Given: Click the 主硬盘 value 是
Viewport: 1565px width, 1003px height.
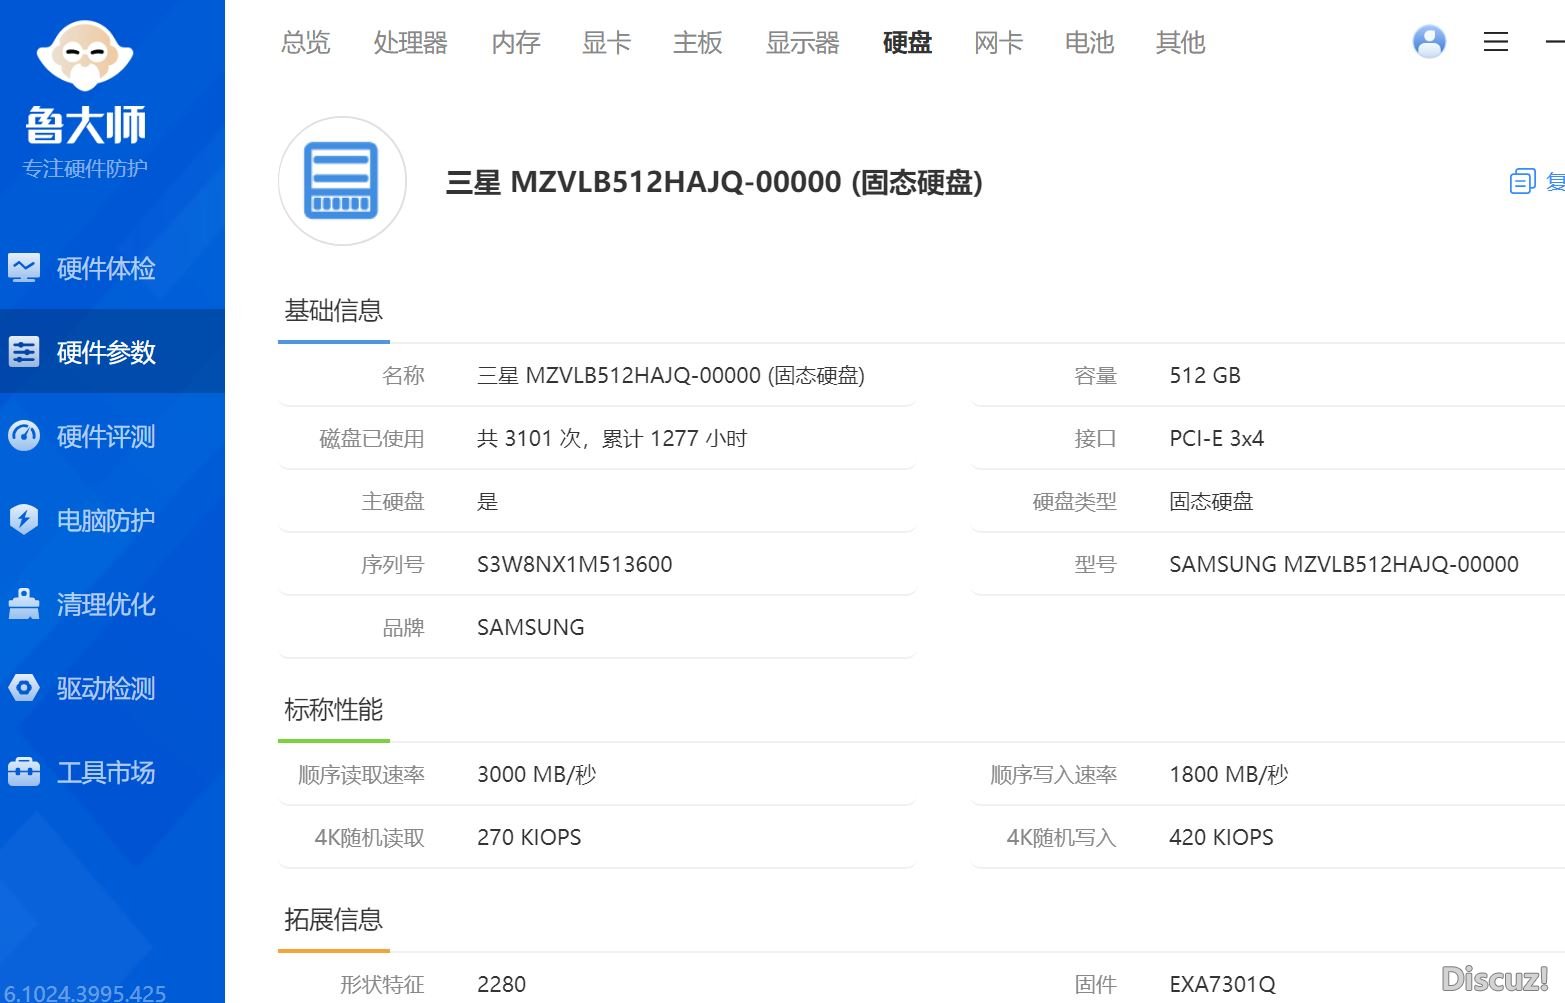Looking at the screenshot, I should tap(488, 501).
